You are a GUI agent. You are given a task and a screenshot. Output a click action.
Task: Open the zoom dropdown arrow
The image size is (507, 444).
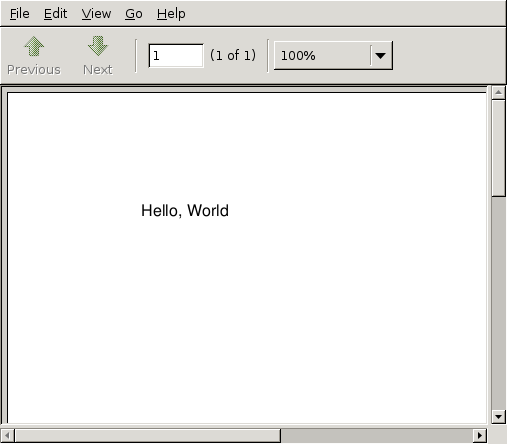pos(380,56)
